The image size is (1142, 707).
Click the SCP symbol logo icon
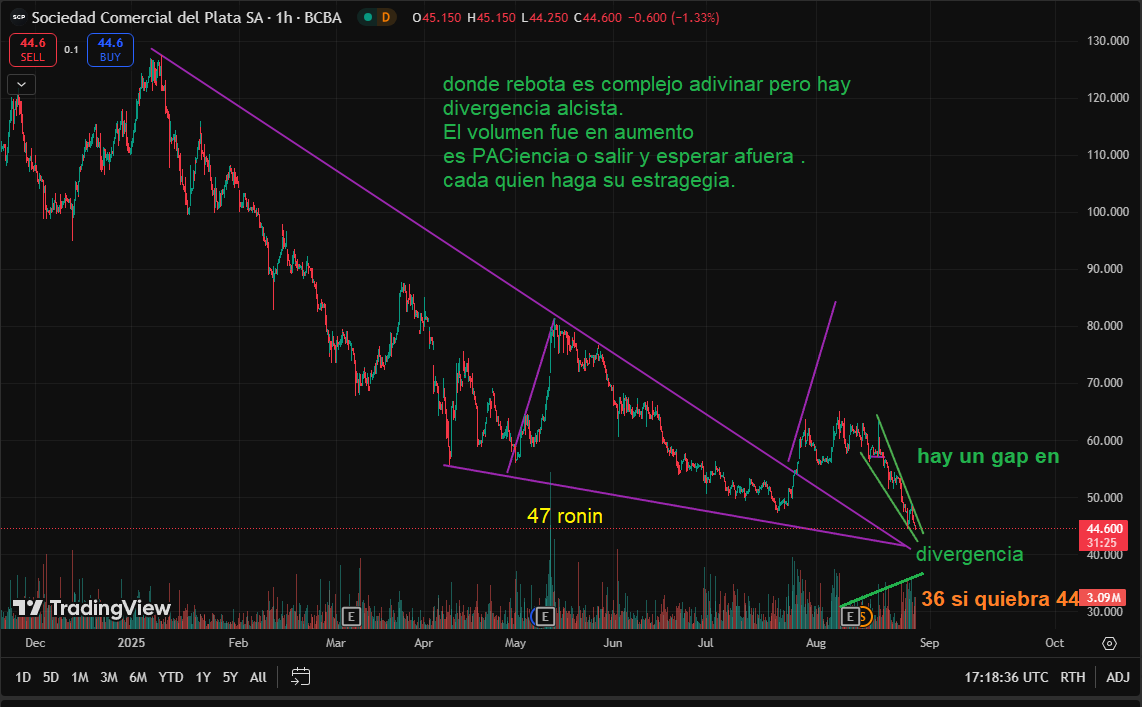18,17
